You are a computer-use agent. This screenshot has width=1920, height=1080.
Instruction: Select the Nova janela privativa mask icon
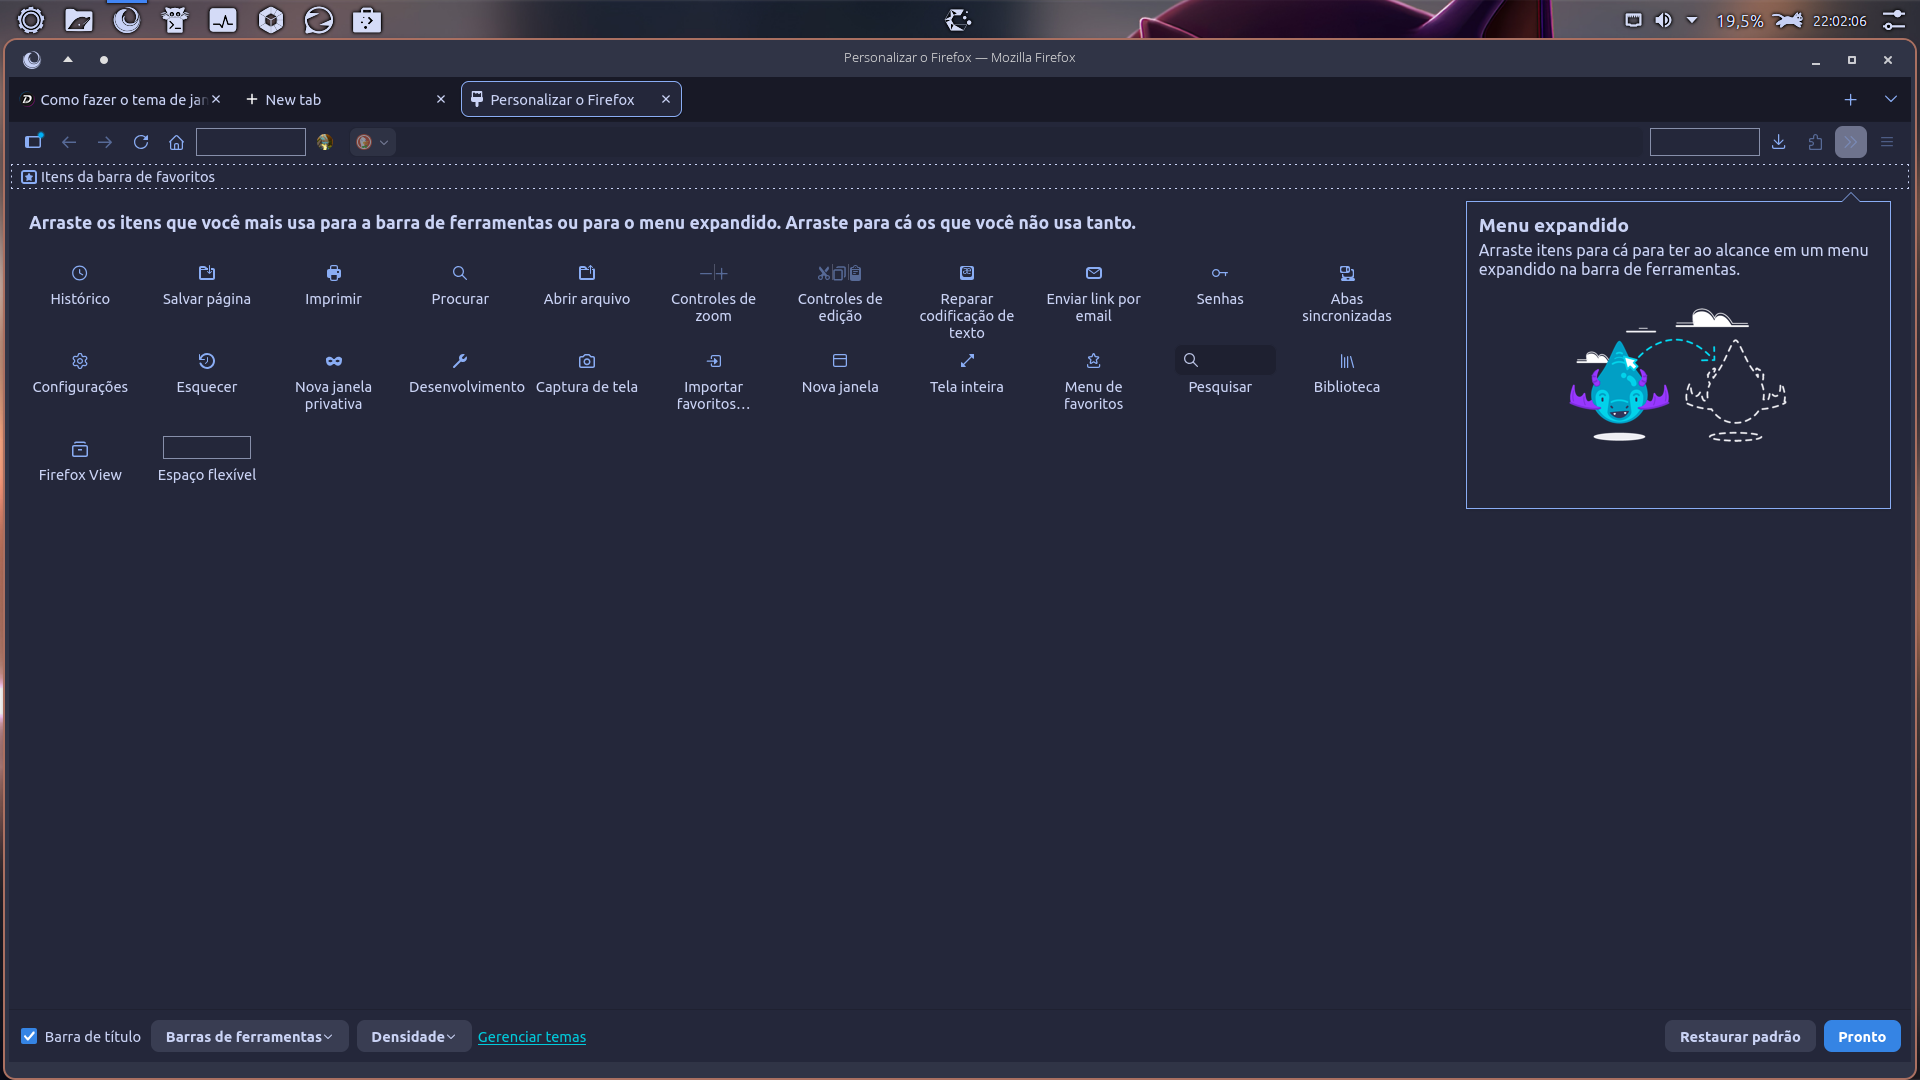(334, 361)
